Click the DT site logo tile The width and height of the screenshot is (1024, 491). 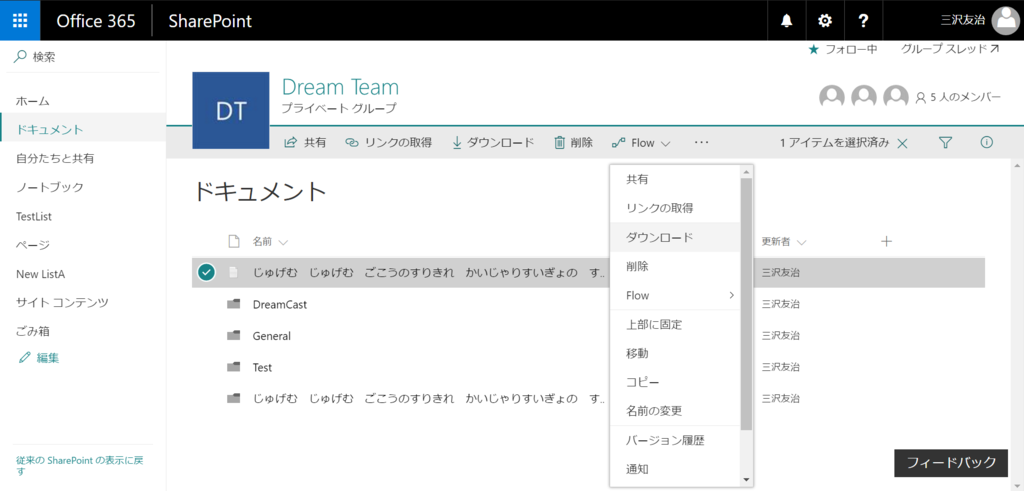click(231, 110)
